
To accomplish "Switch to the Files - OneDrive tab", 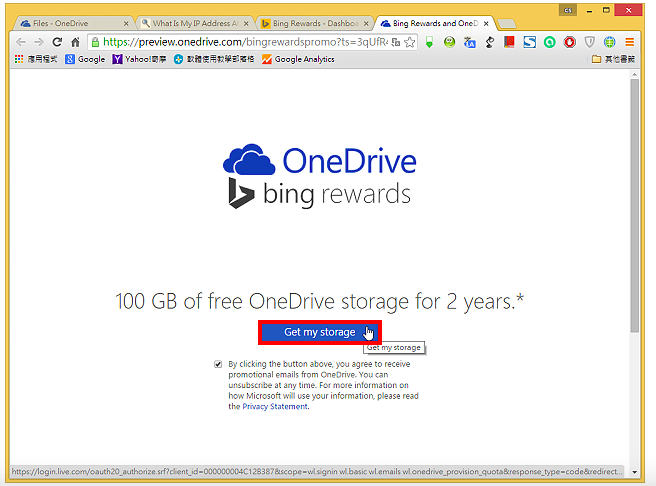I will (x=71, y=23).
